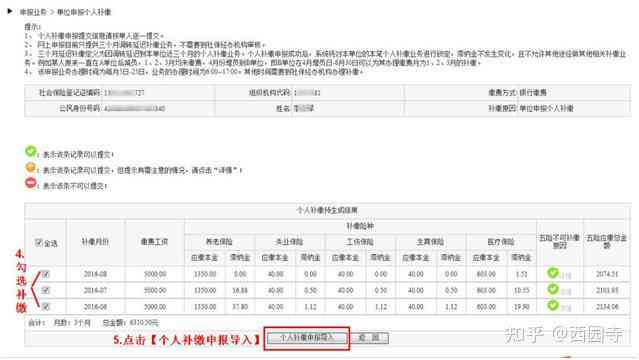The image size is (639, 360).
Task: Toggle the 全选 select-all checkbox
Action: tap(38, 243)
